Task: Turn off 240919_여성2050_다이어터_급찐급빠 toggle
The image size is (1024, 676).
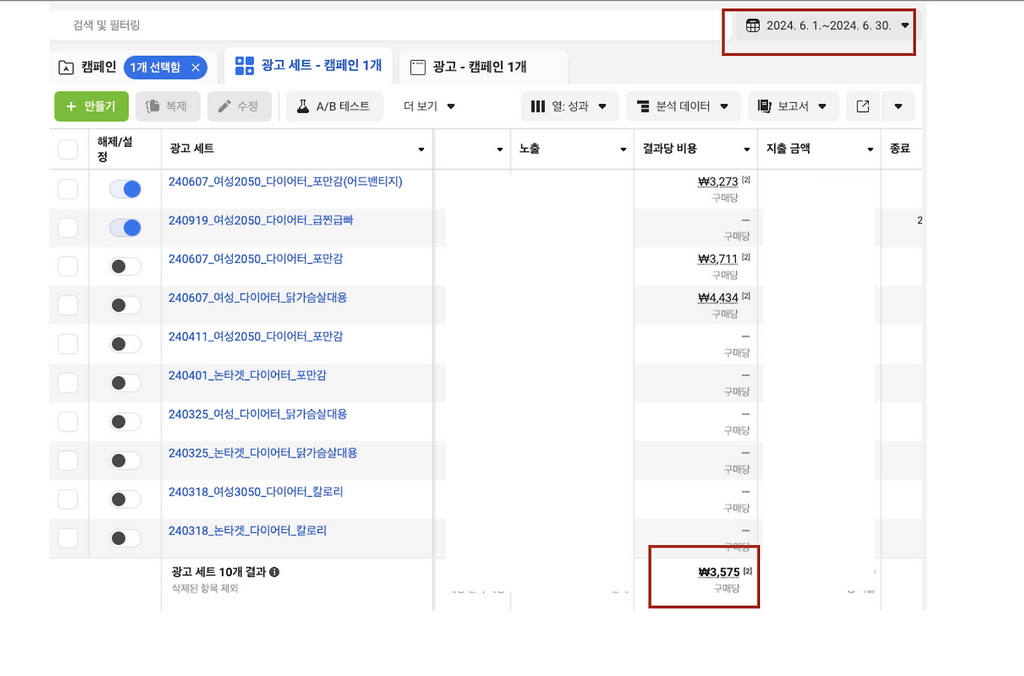Action: (x=125, y=228)
